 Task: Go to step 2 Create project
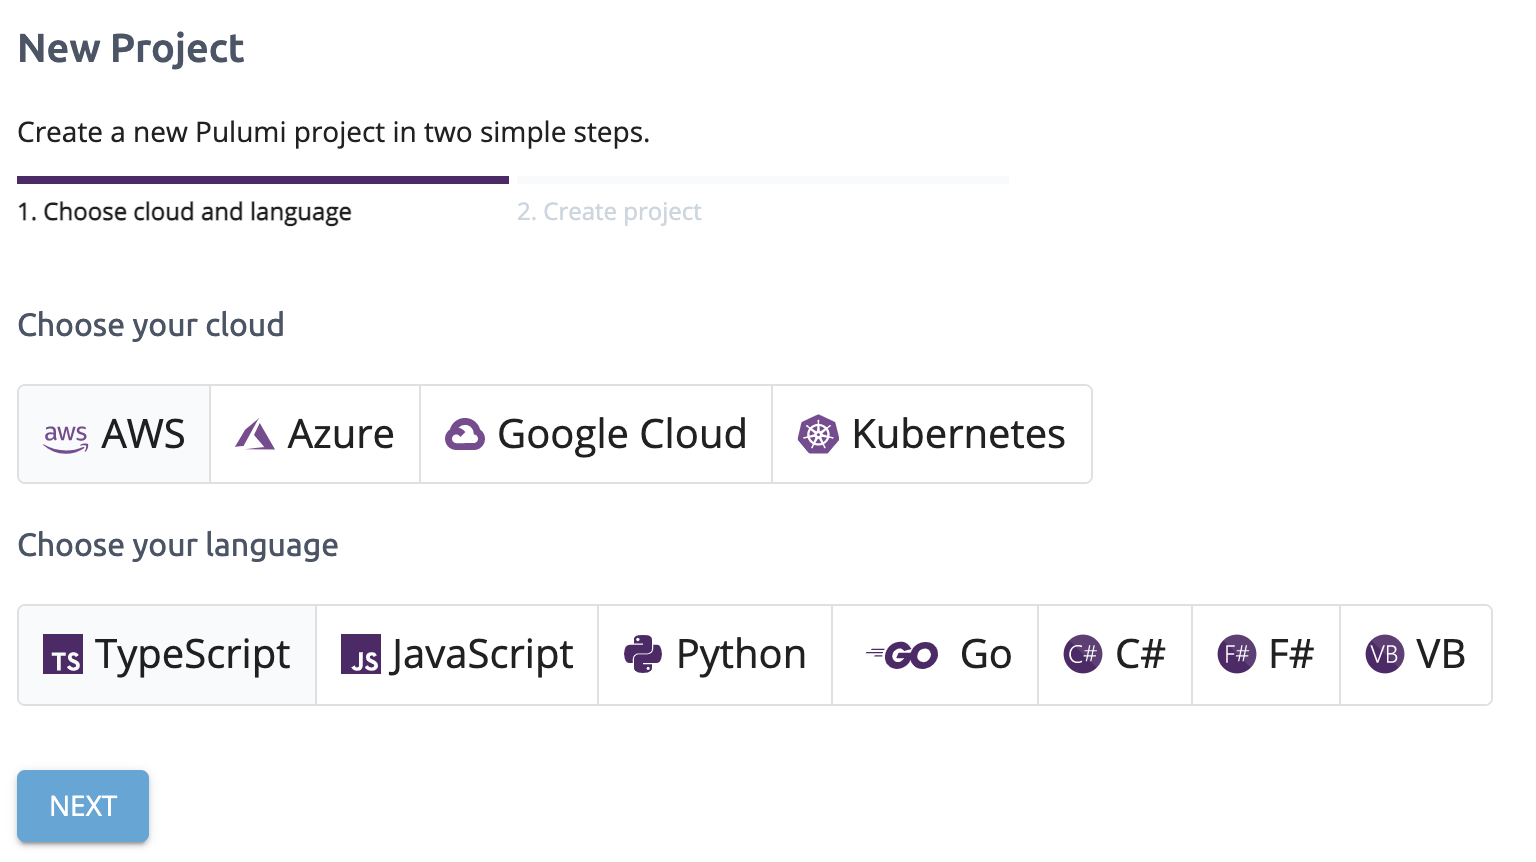click(609, 212)
